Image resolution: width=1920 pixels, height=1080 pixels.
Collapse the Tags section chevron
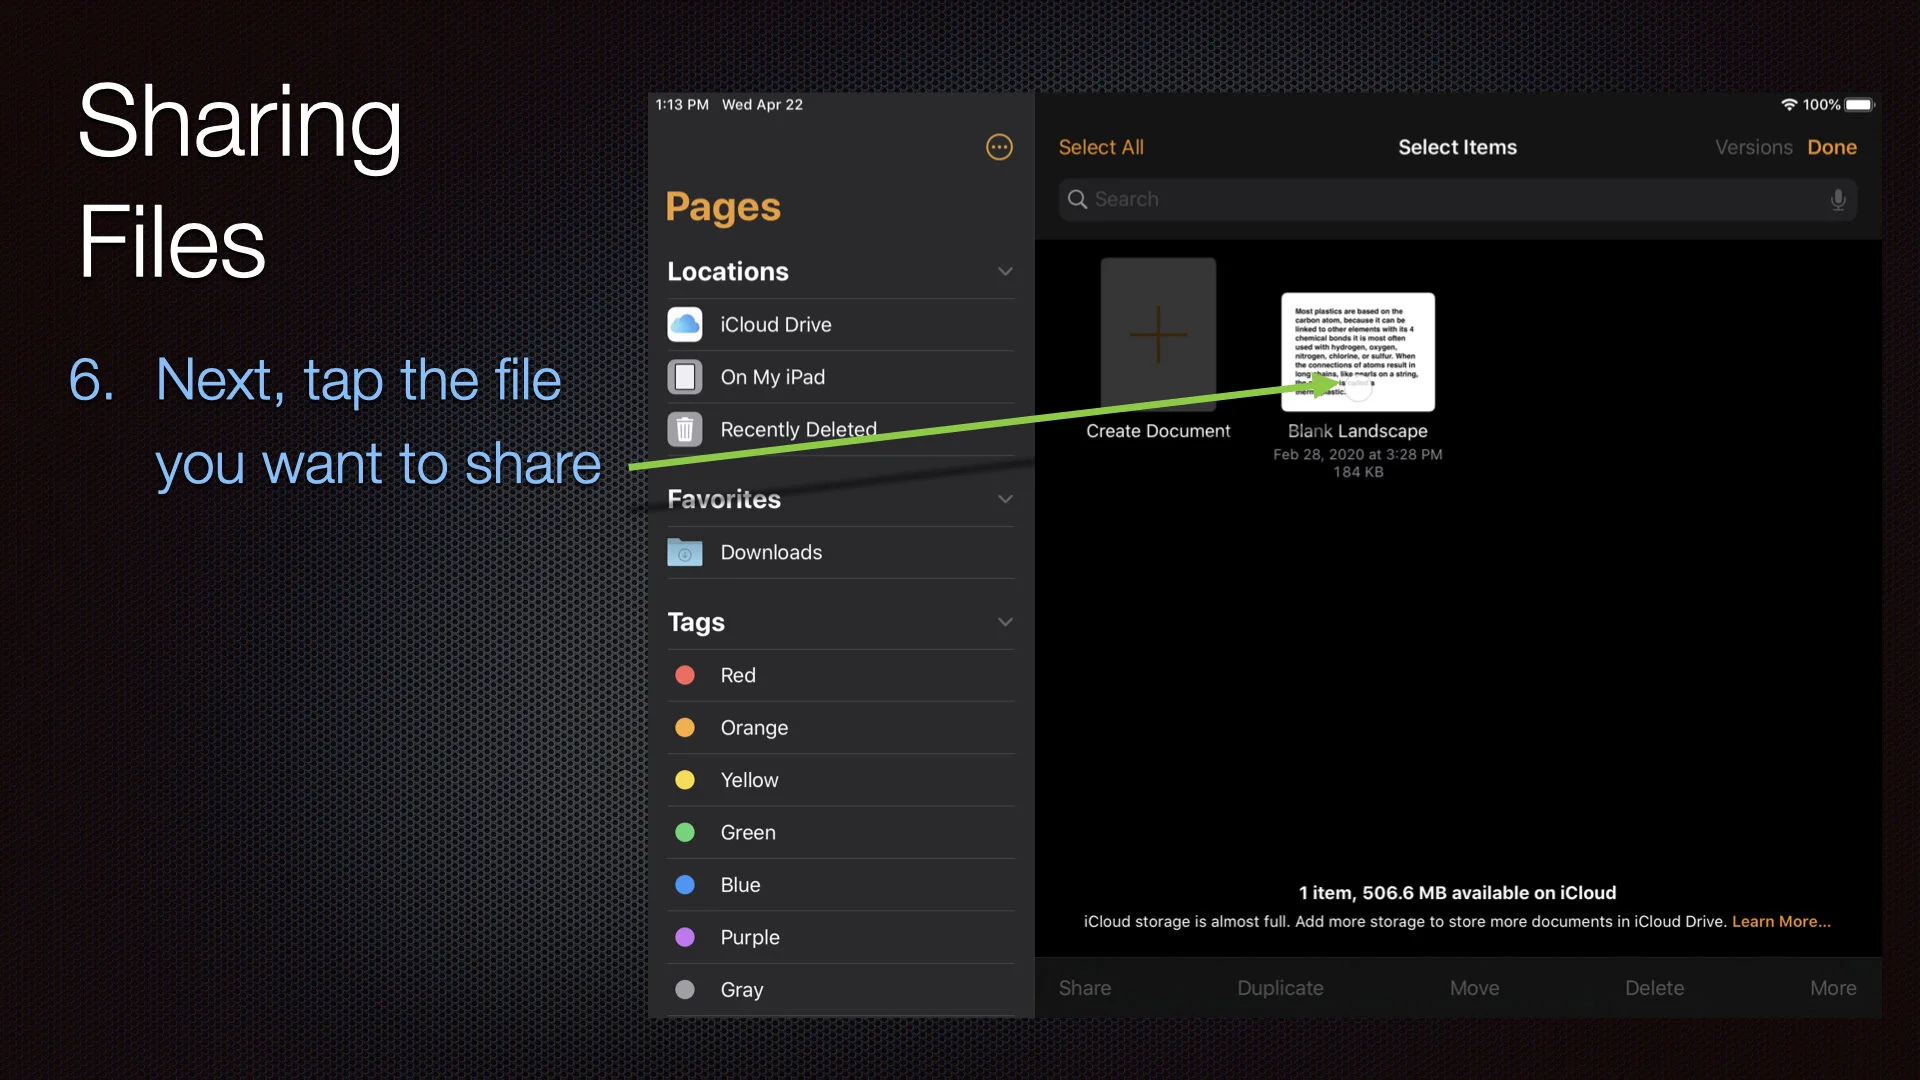click(1005, 622)
